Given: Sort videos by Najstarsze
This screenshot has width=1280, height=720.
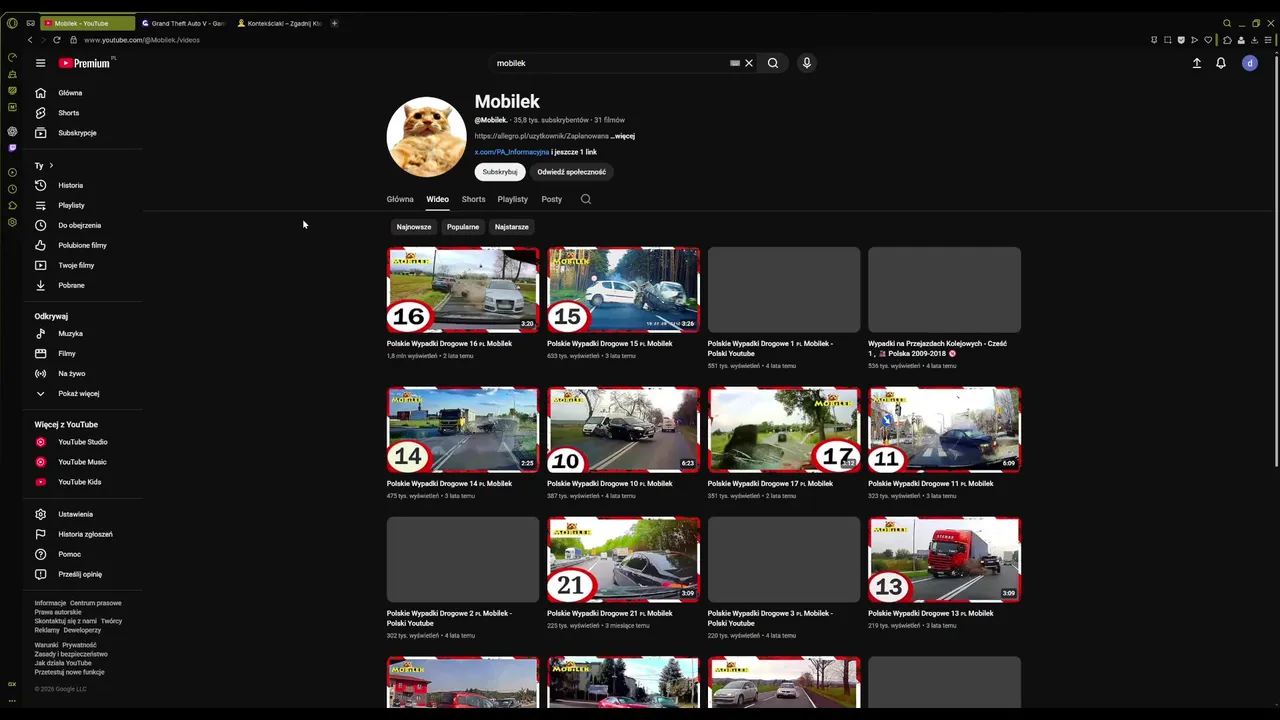Looking at the screenshot, I should [x=512, y=227].
